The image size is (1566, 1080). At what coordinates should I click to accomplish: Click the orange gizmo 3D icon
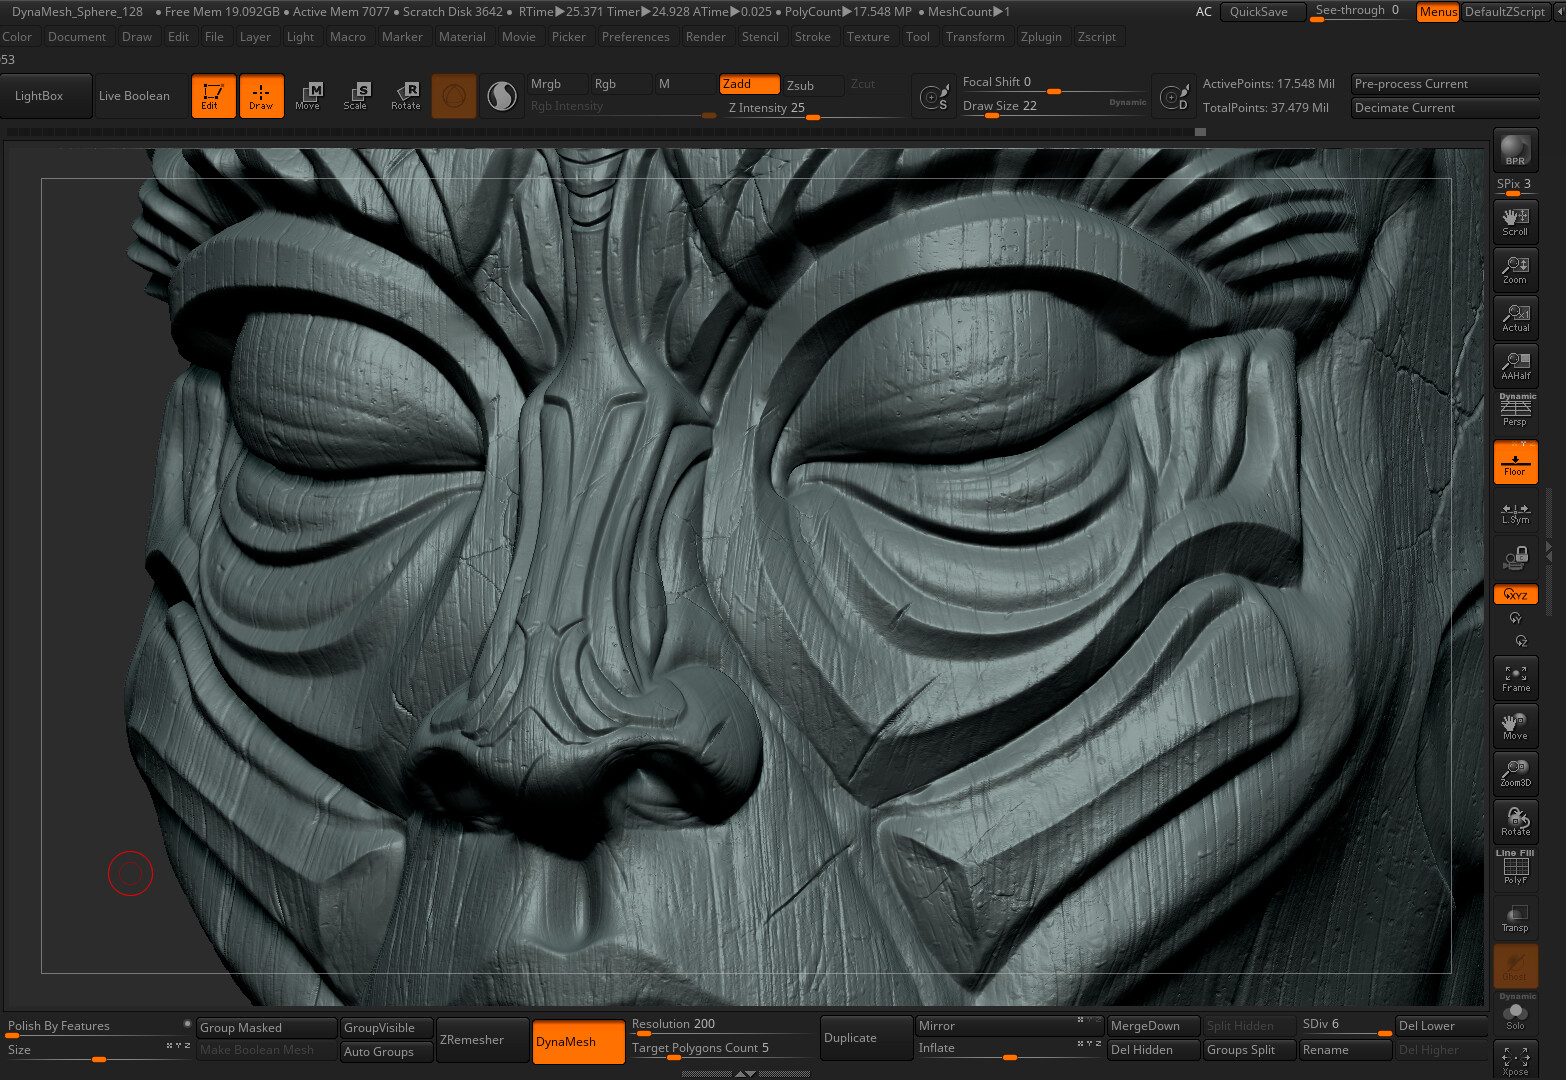[454, 96]
